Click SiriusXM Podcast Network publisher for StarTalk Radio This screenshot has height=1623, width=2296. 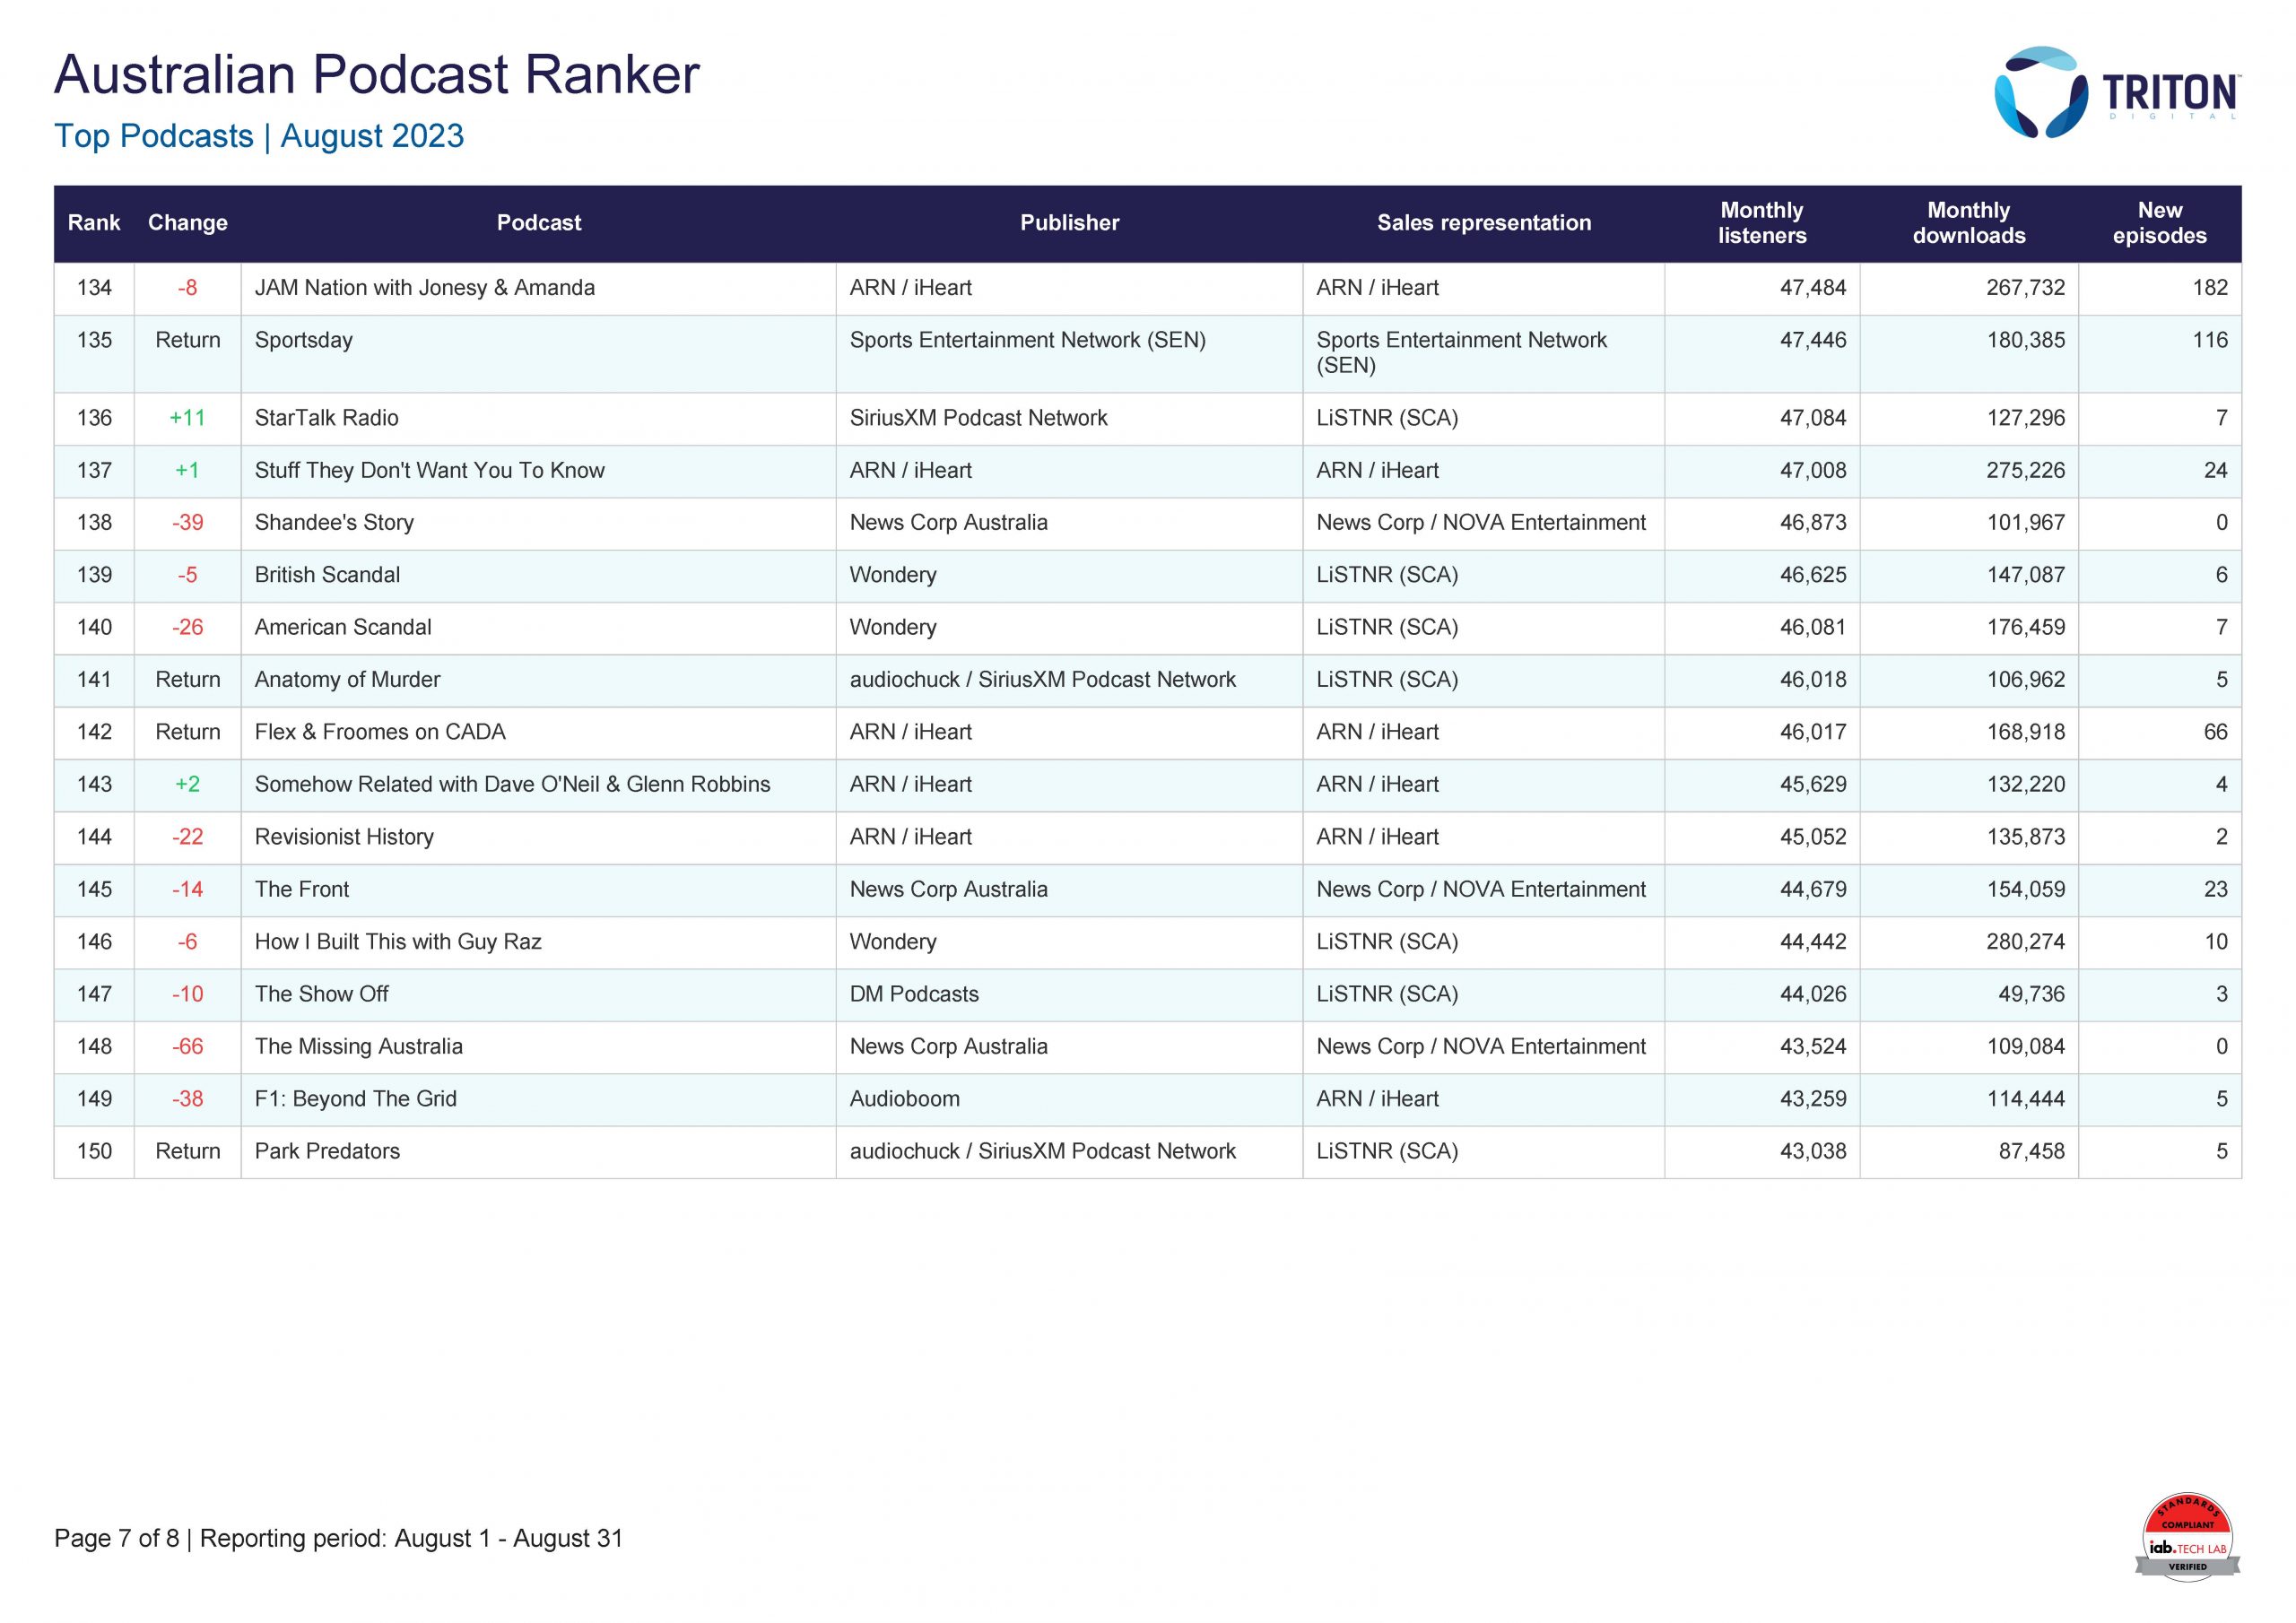pyautogui.click(x=979, y=418)
